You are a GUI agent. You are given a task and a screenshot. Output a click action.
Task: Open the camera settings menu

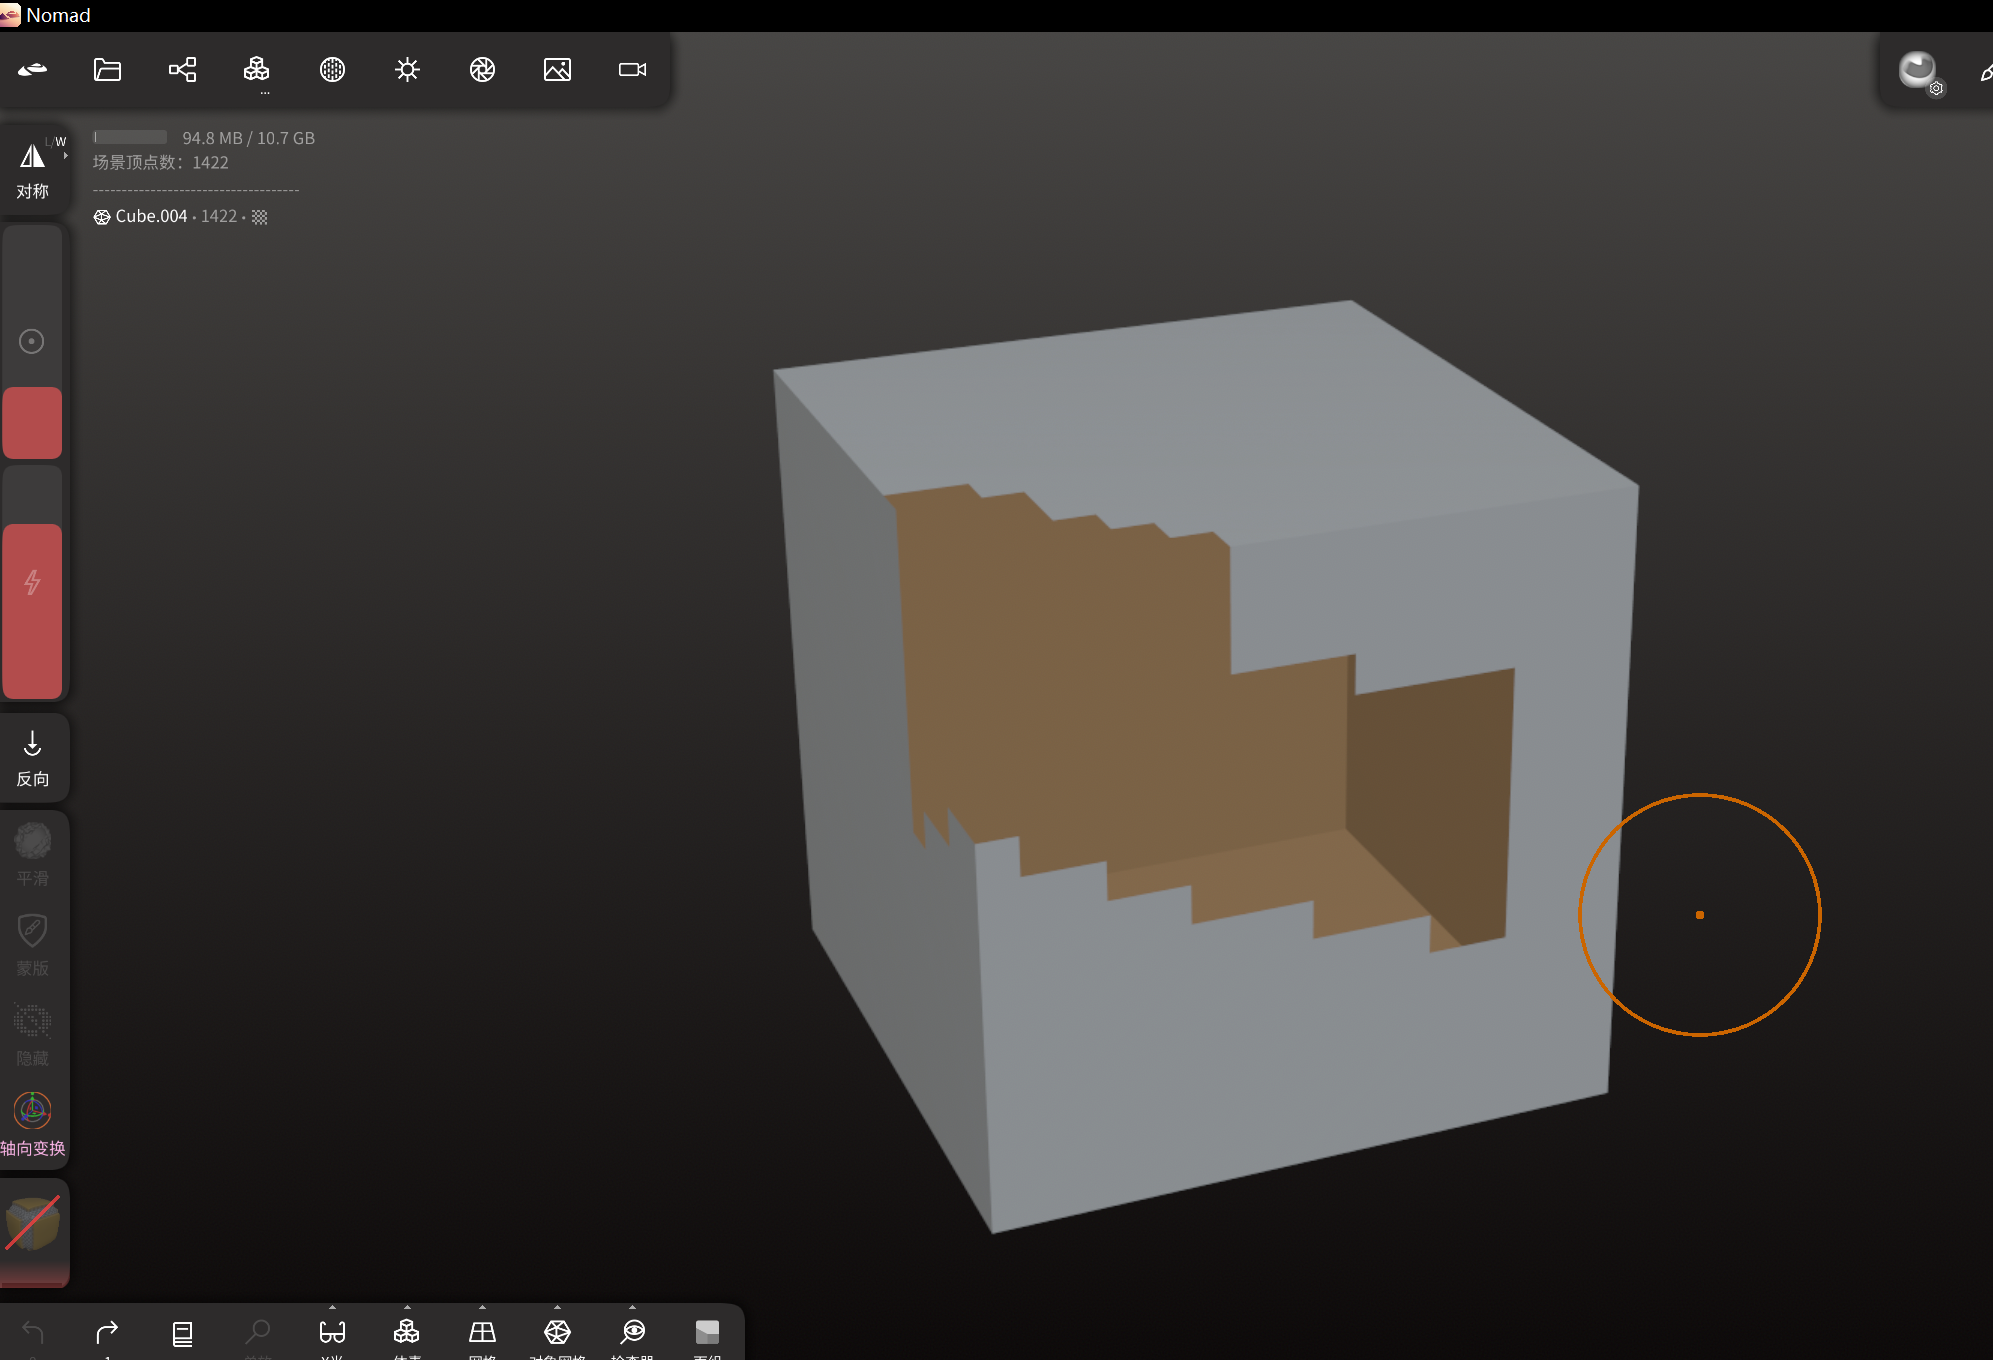pos(632,69)
